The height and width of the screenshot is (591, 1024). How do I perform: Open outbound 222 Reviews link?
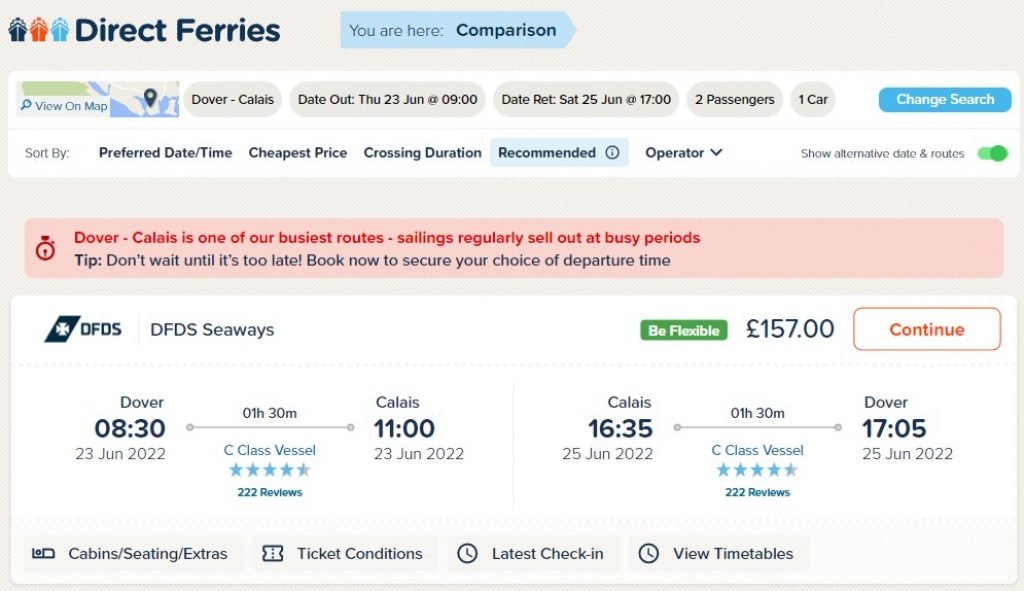point(270,492)
